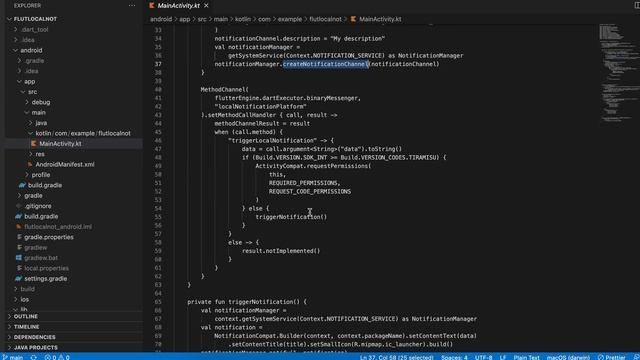Expand the OUTLINE section
Viewport: 640px width, 360px height.
point(25,316)
